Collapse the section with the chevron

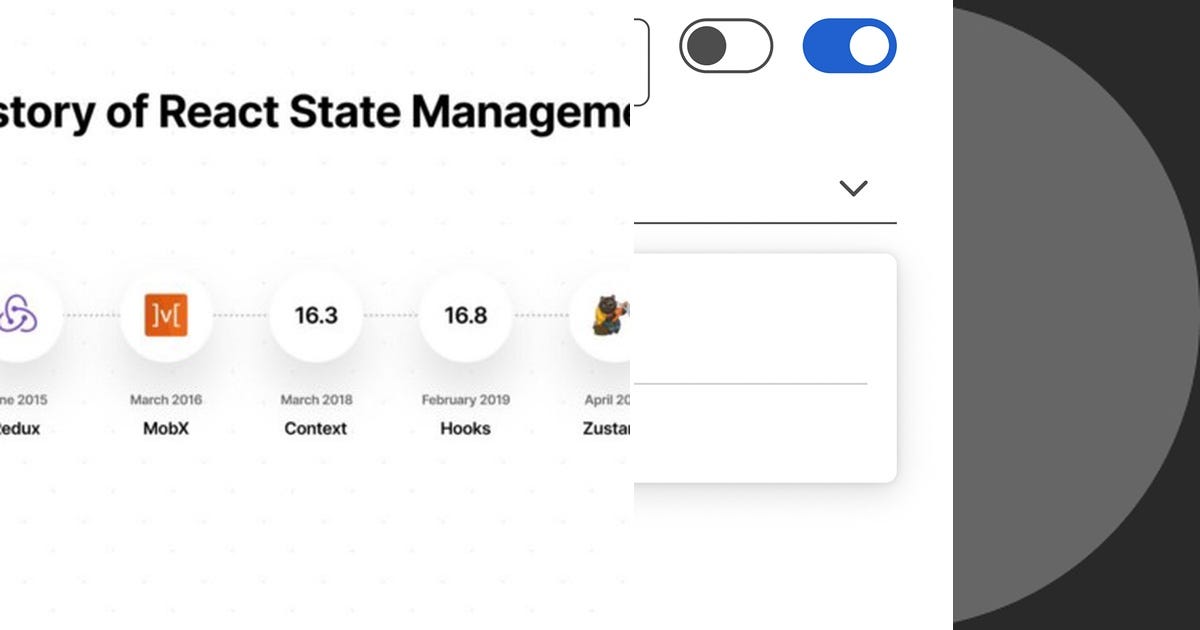(x=852, y=187)
